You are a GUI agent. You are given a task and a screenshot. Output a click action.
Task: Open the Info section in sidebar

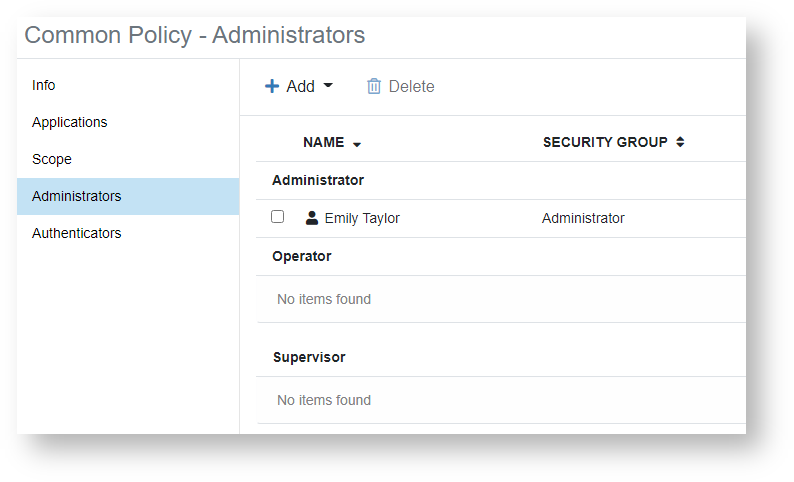point(44,86)
